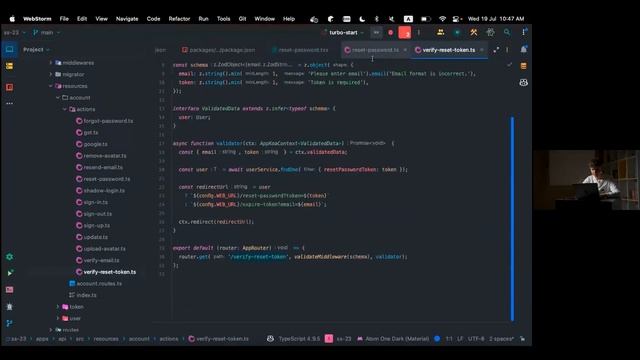The height and width of the screenshot is (360, 640).
Task: Click the teal AI assistant toolbar icon
Action: point(457,32)
